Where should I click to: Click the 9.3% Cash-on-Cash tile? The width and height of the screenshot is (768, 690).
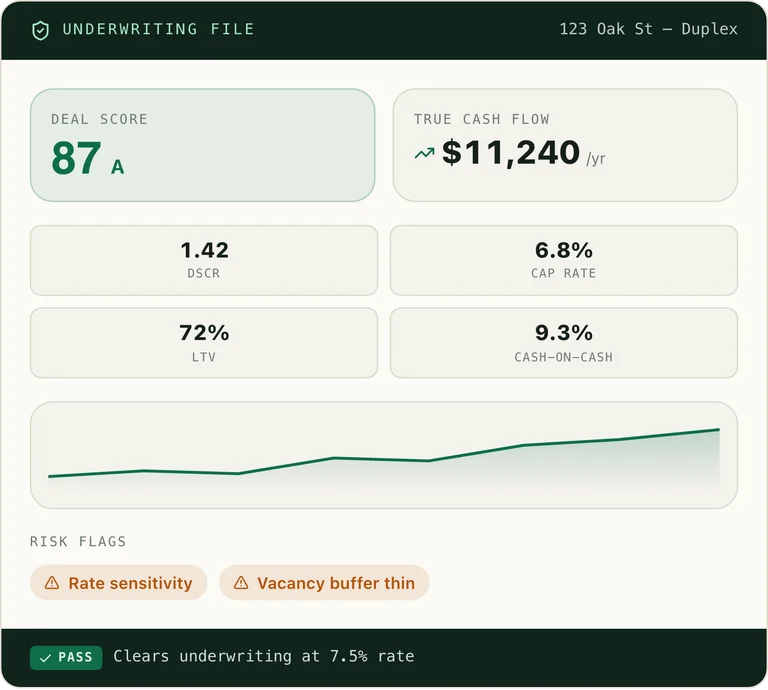tap(564, 343)
